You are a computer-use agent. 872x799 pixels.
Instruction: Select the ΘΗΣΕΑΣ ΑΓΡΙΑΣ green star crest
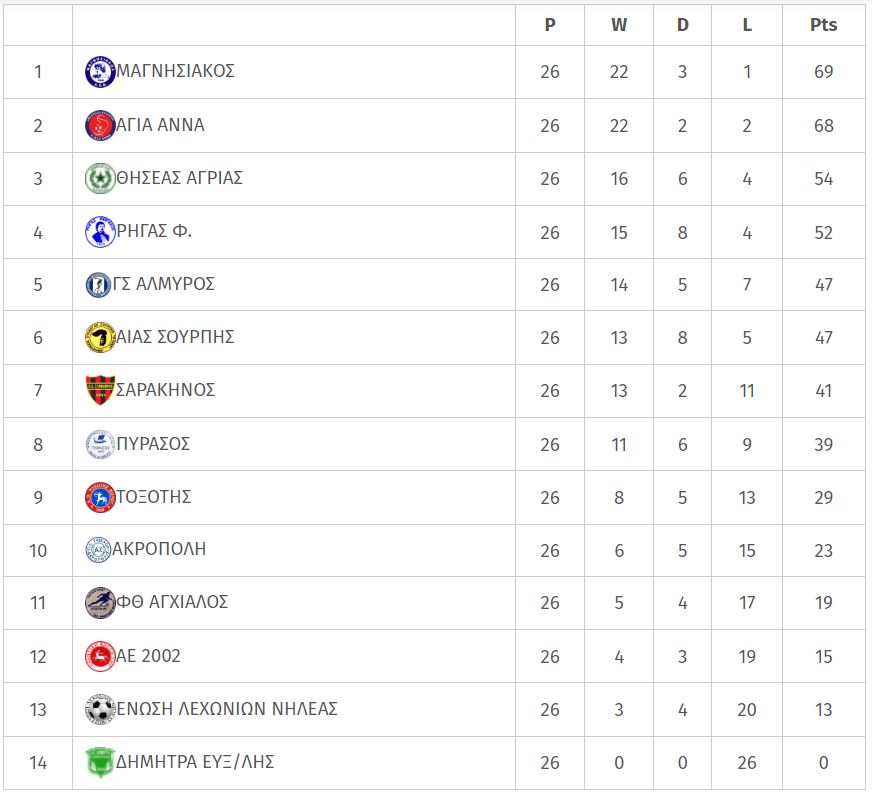(x=100, y=178)
